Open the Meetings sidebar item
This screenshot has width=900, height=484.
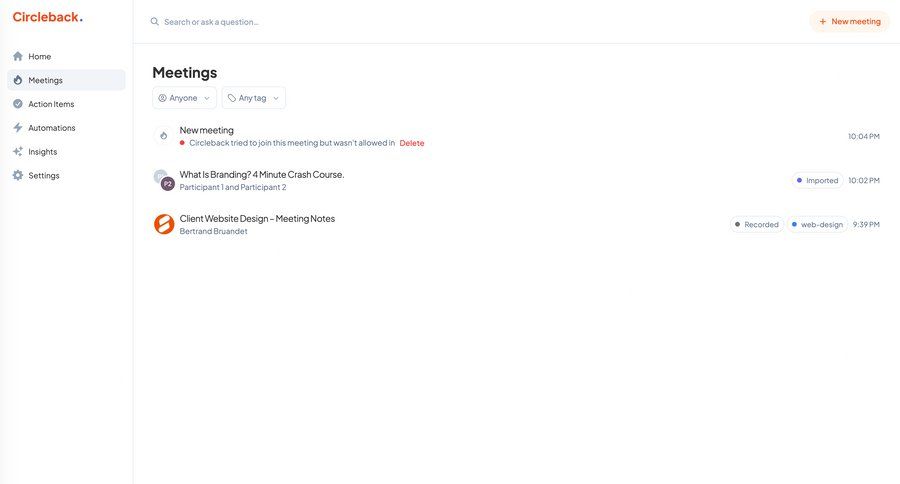(46, 80)
